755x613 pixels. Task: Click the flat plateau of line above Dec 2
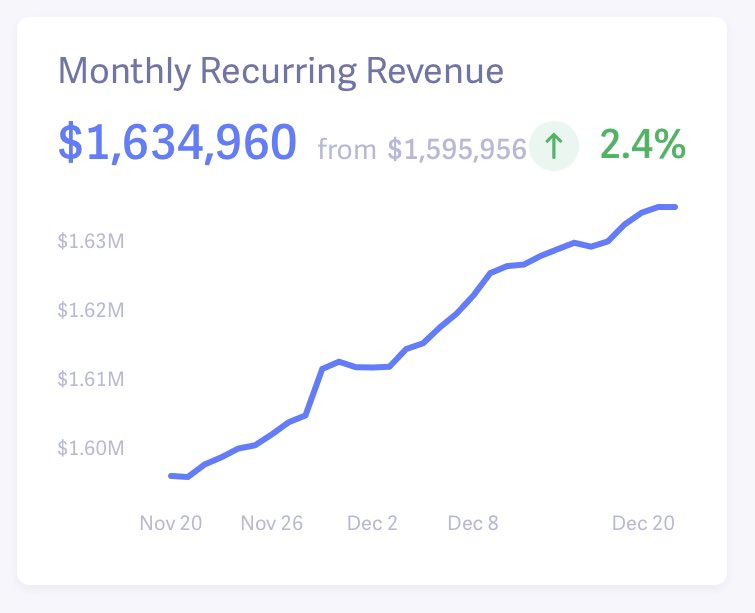tap(372, 367)
